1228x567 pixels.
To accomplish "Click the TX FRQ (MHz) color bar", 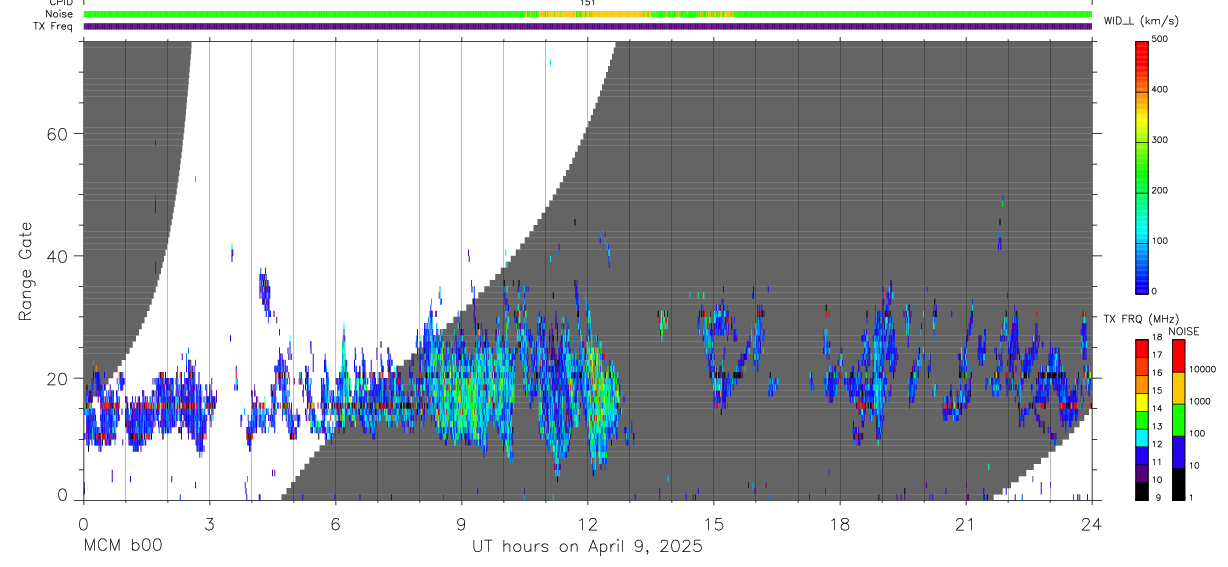I will pyautogui.click(x=1142, y=420).
